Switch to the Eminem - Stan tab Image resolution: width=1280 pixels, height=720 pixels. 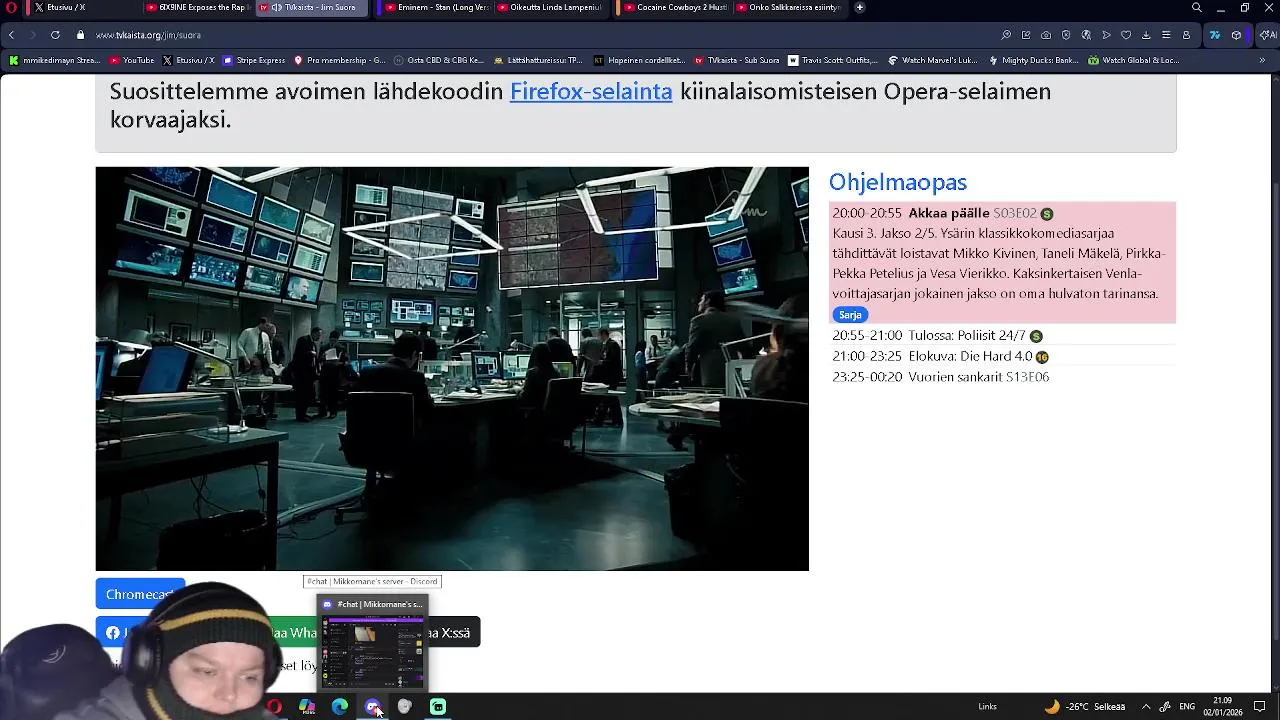click(x=438, y=7)
